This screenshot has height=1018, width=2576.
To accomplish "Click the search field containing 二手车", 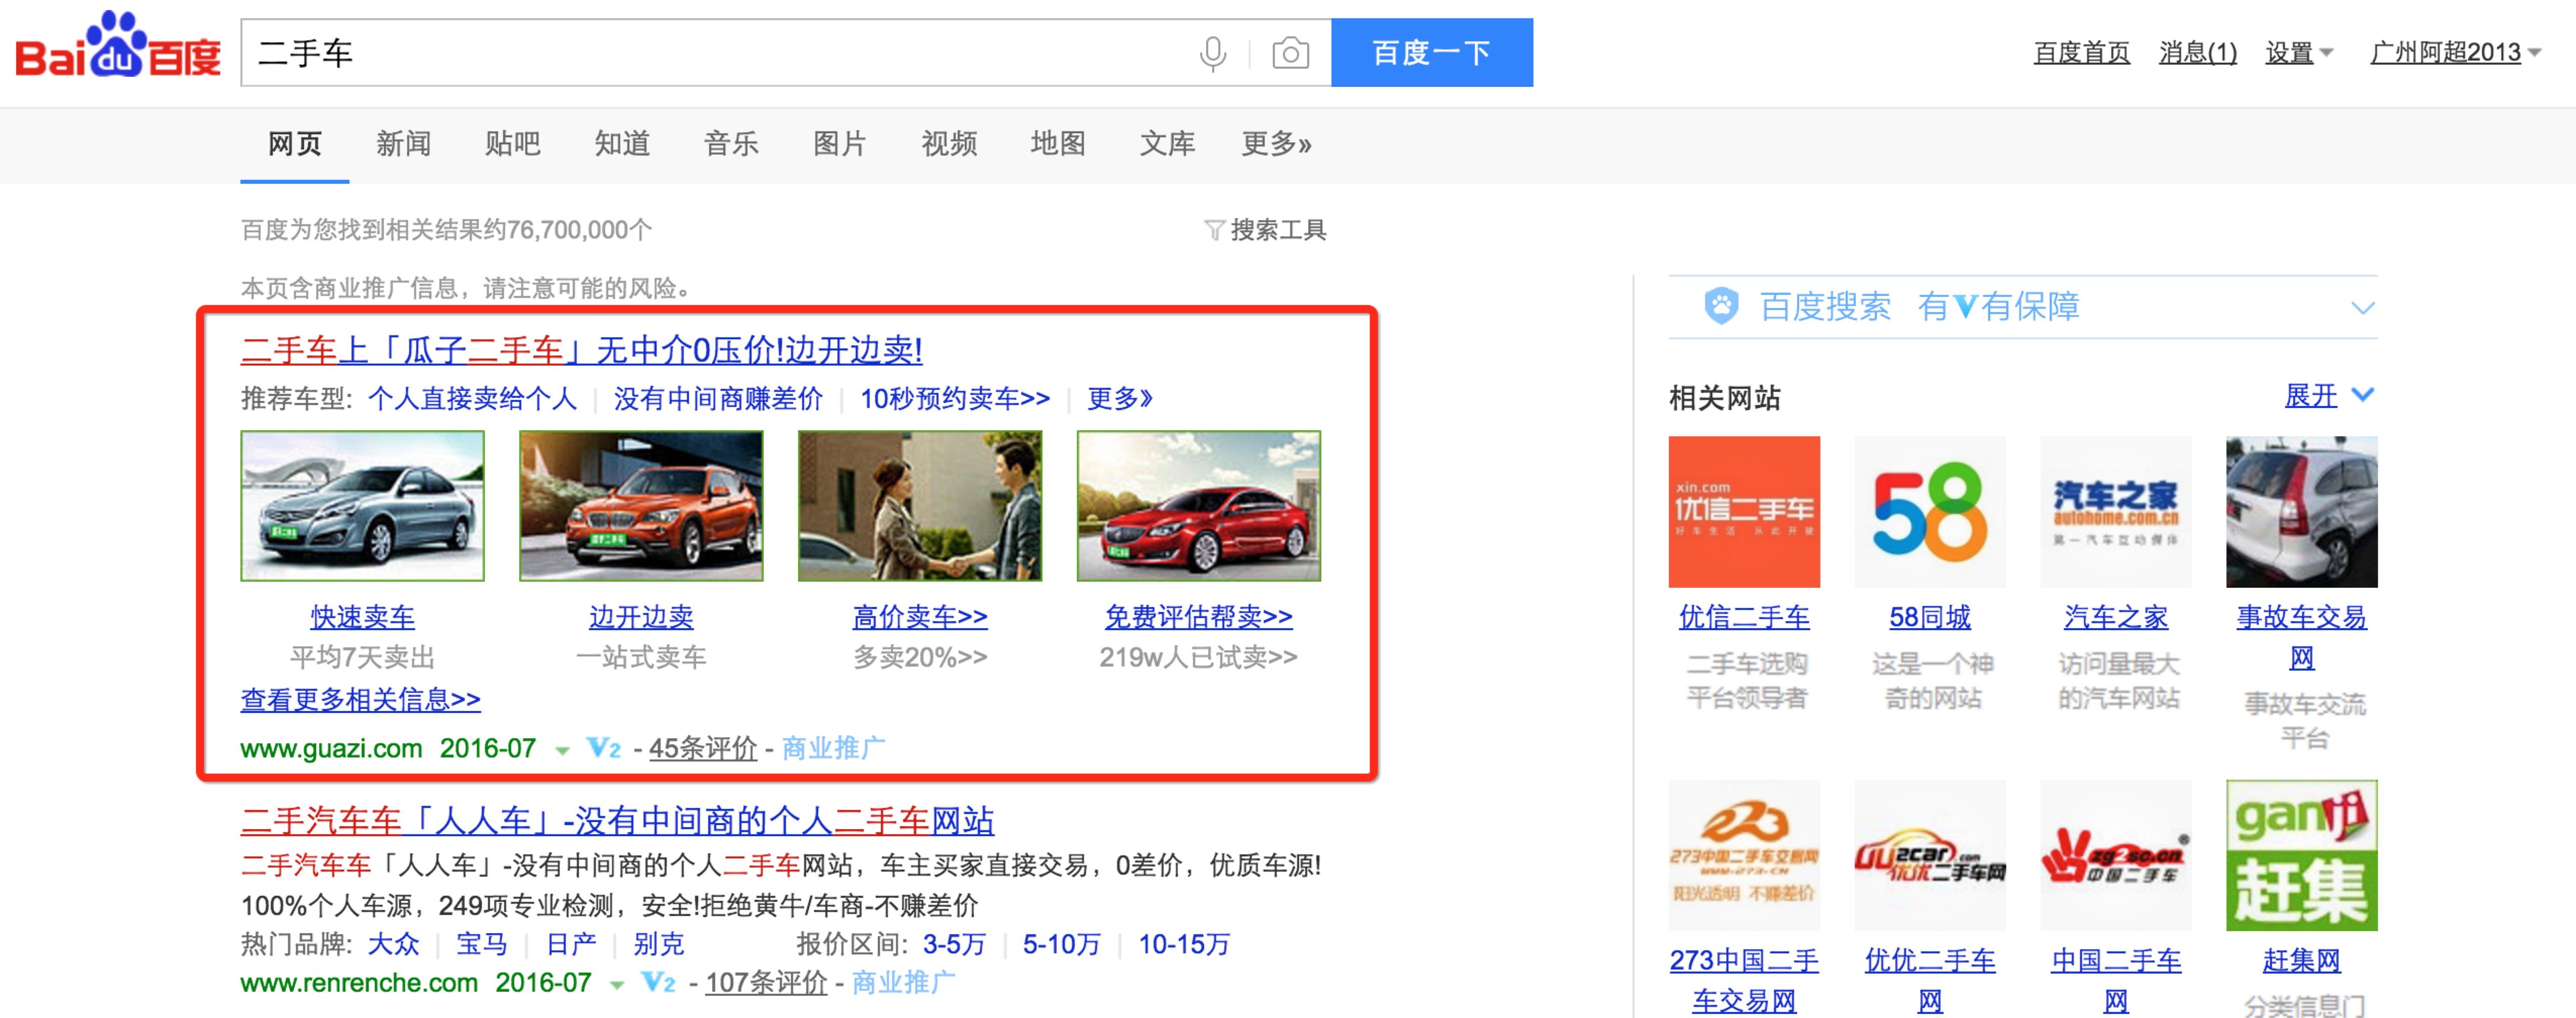I will [700, 53].
